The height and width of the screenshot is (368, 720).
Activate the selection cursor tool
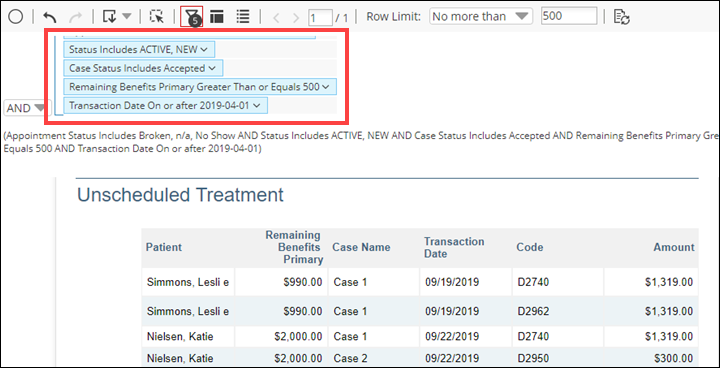(157, 17)
